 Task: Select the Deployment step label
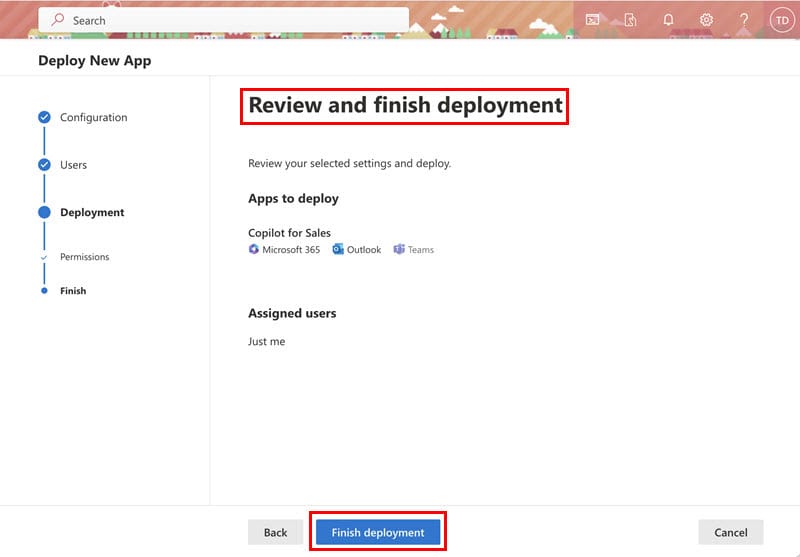click(x=92, y=212)
